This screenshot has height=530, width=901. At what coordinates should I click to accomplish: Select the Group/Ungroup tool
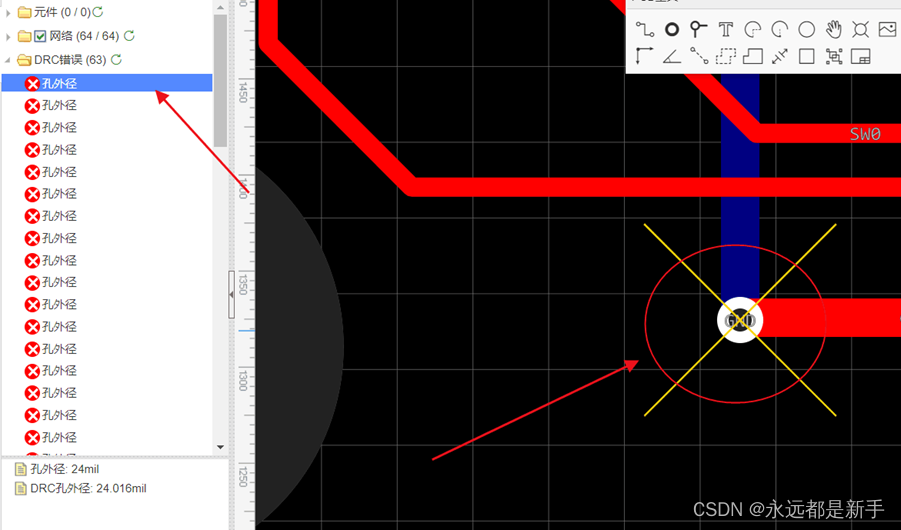click(x=834, y=56)
